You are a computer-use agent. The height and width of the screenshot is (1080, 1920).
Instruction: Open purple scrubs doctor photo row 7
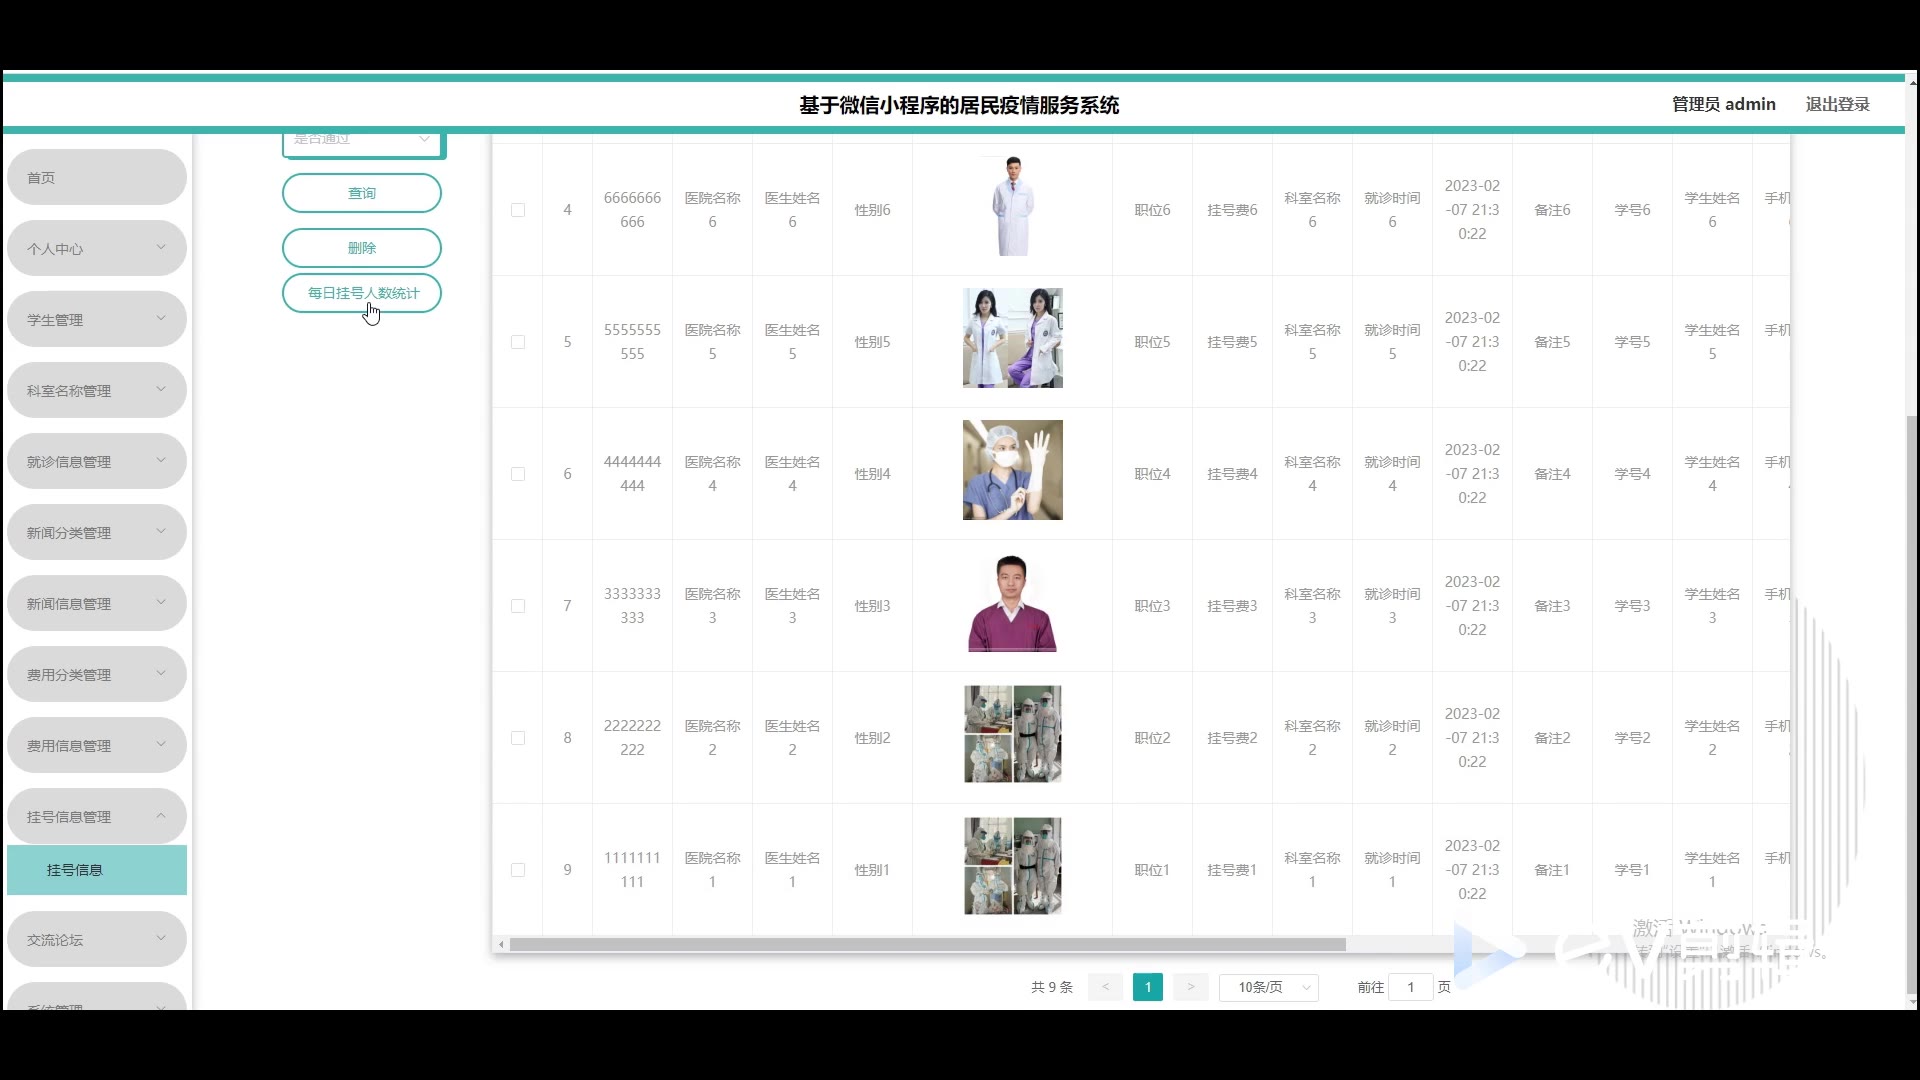point(1012,603)
